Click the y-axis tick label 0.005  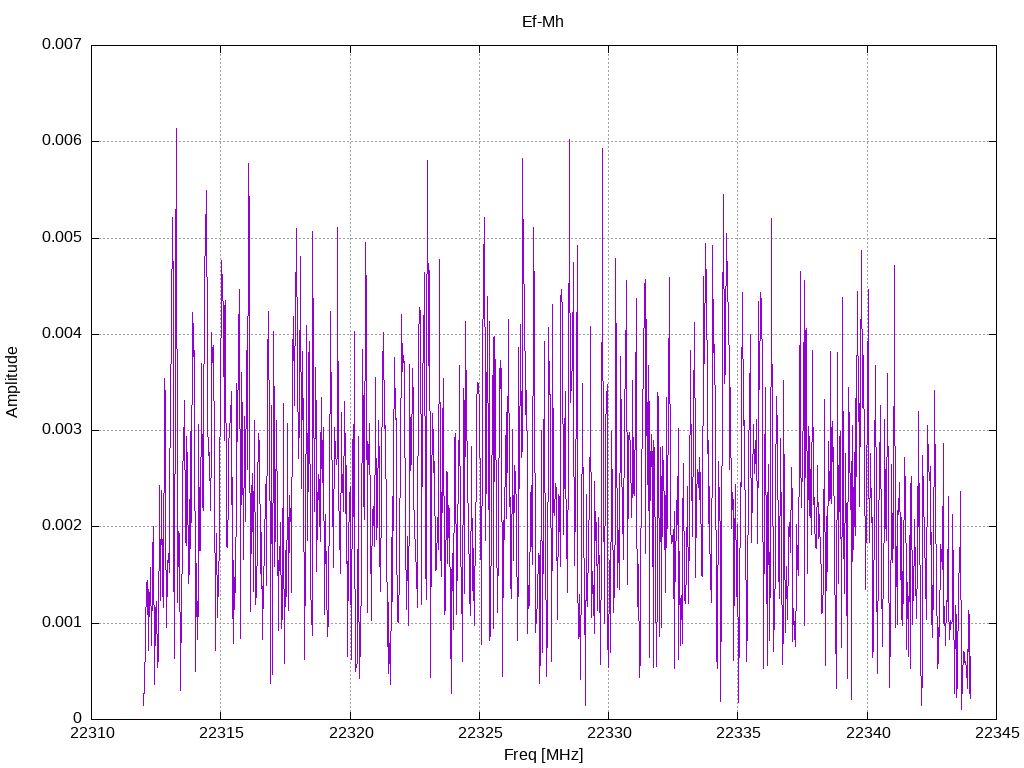pyautogui.click(x=62, y=237)
